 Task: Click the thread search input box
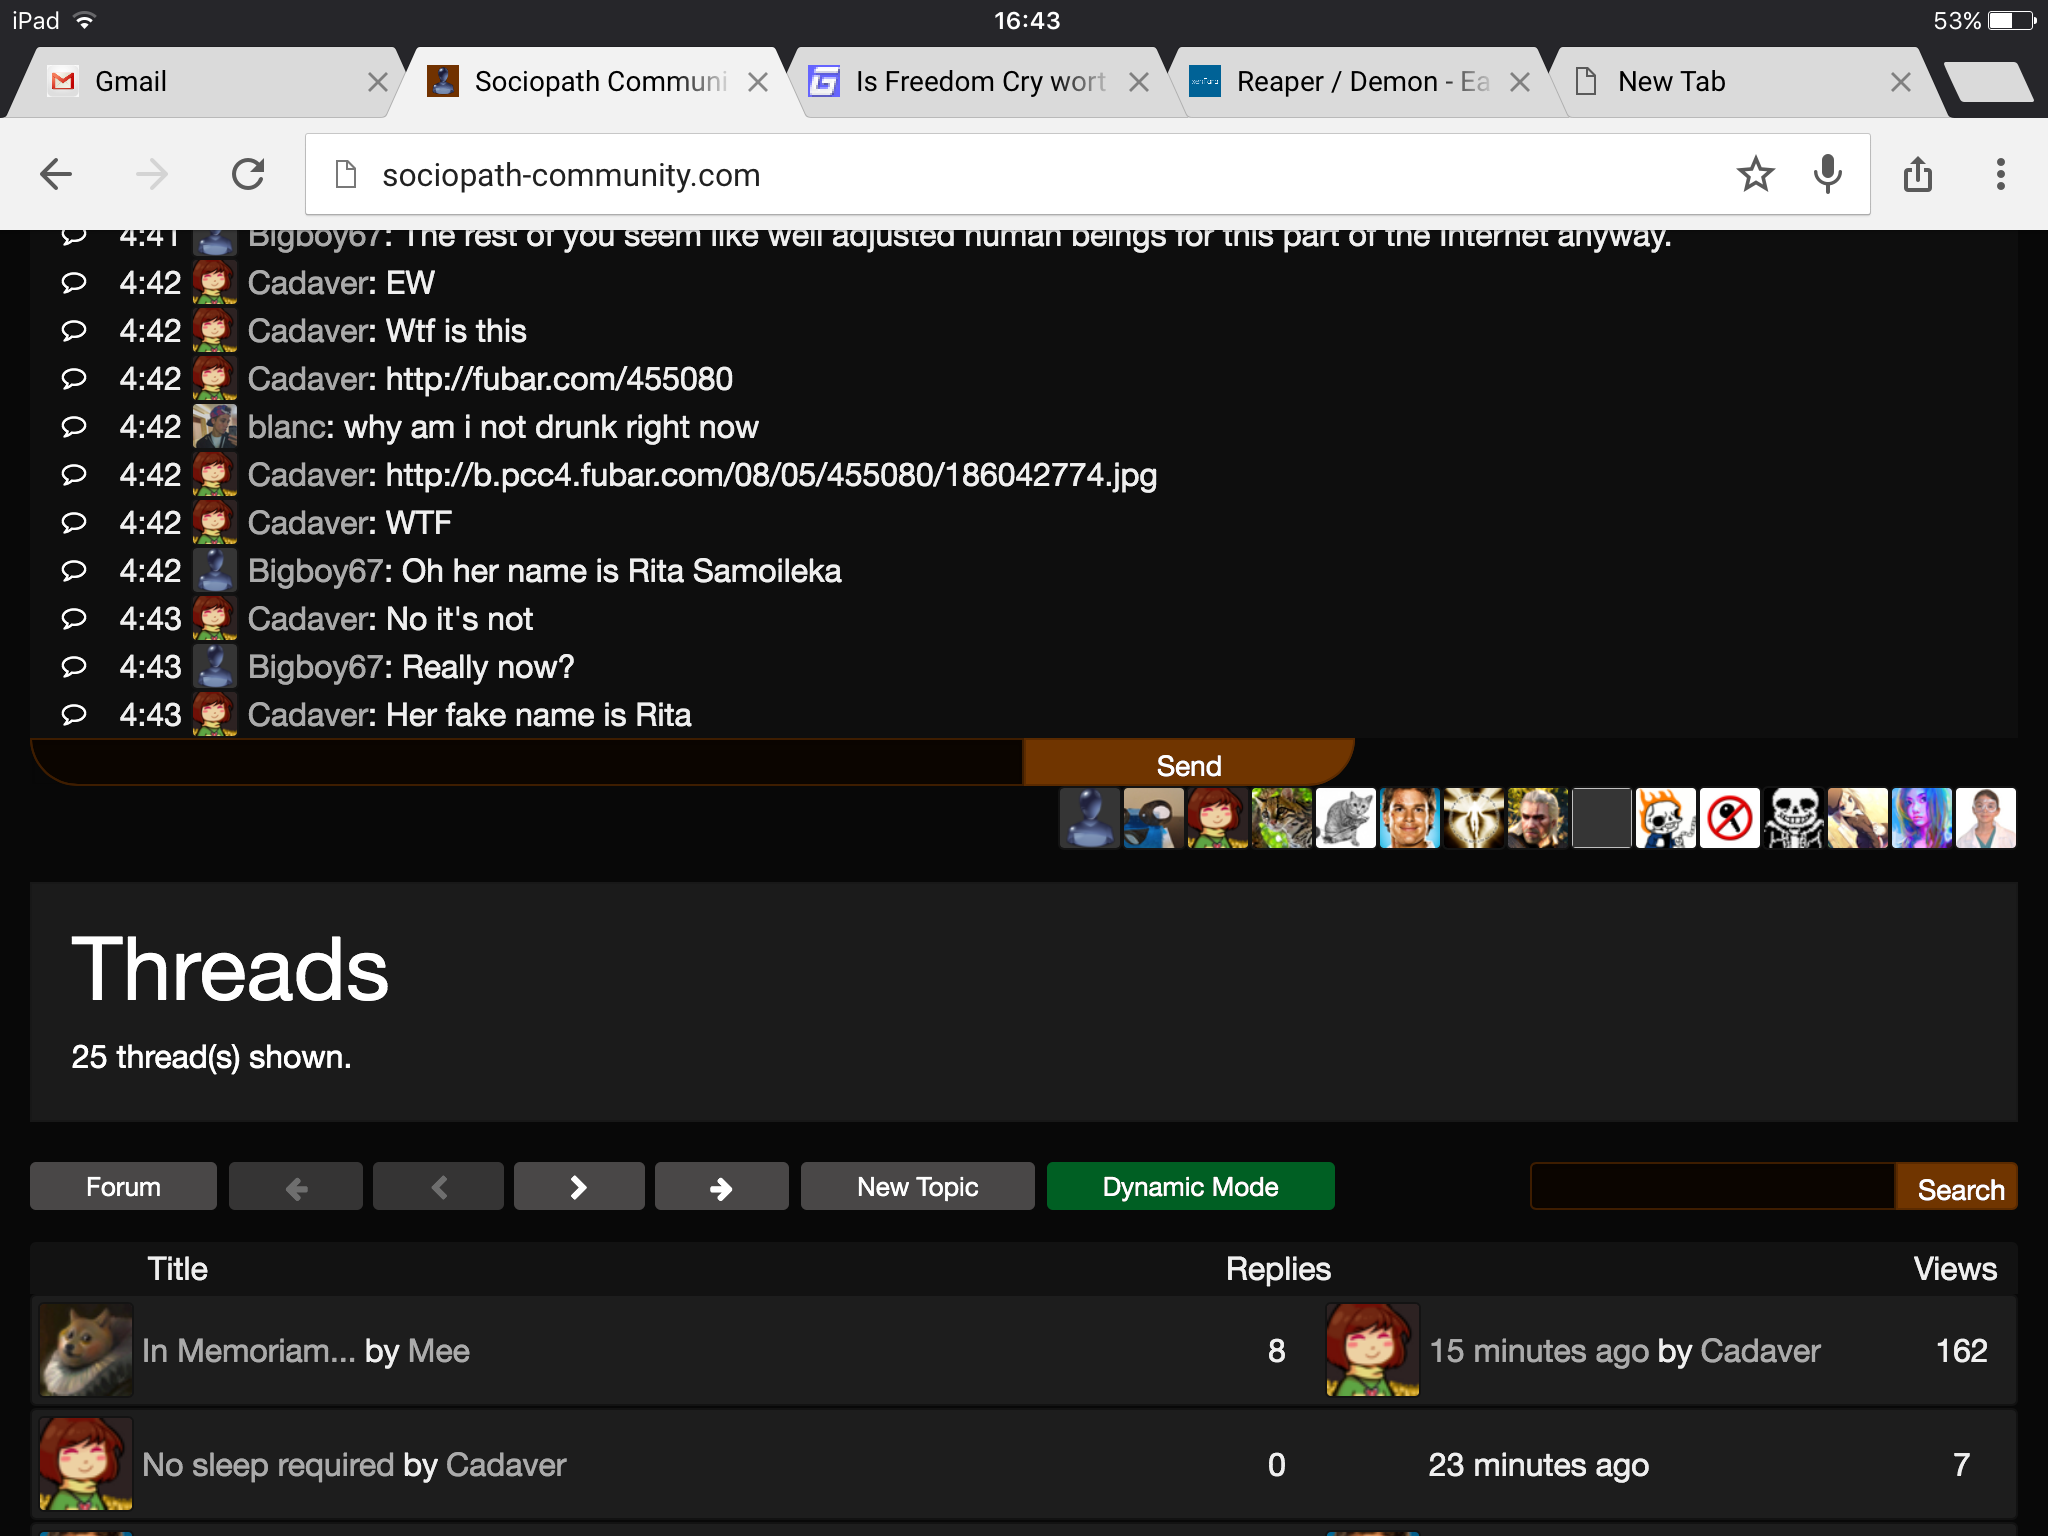click(1713, 1187)
